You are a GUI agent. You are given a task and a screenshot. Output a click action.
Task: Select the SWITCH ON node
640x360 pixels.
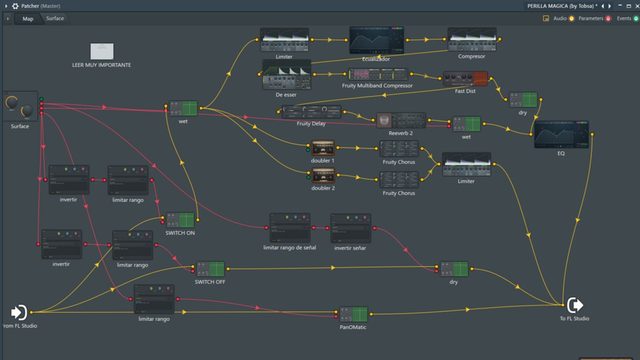(x=180, y=220)
